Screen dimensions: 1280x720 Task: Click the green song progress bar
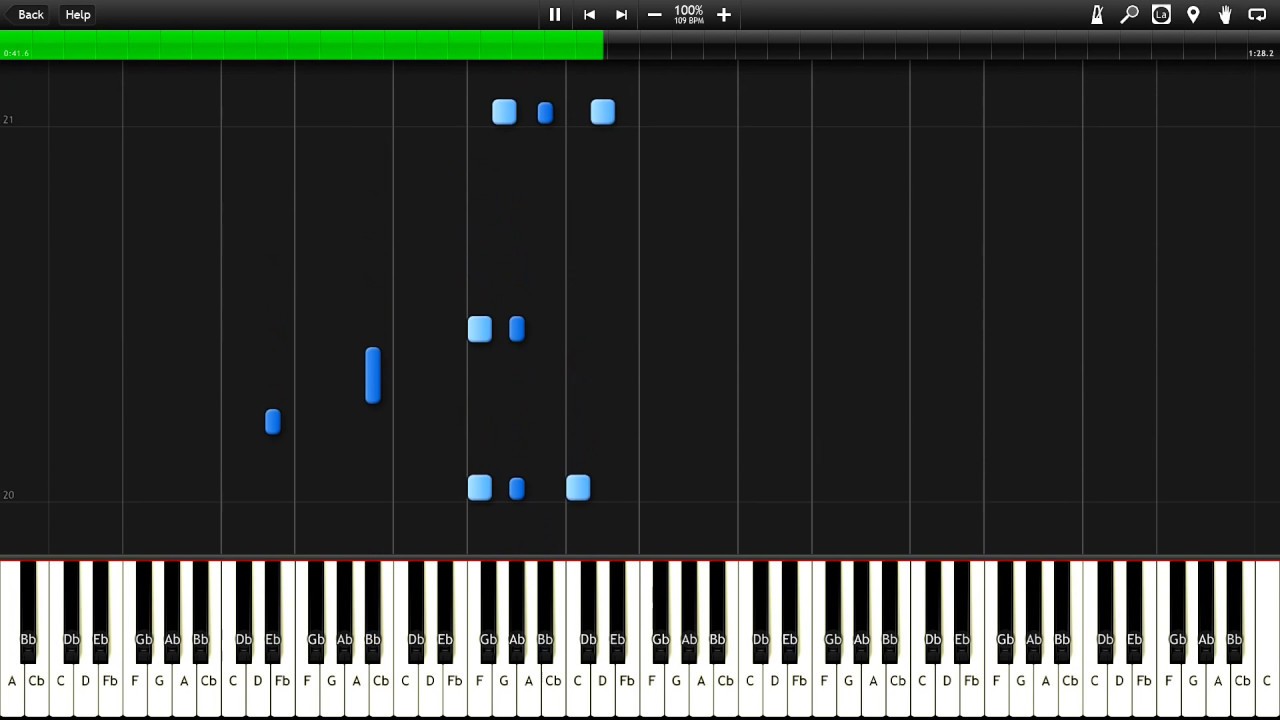click(301, 44)
